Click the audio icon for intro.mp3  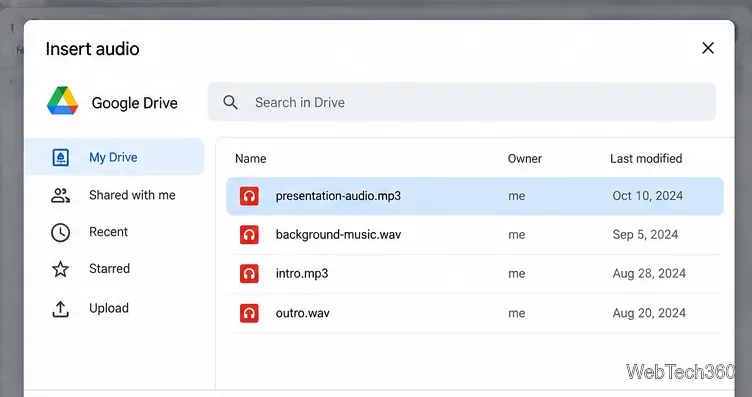coord(249,274)
